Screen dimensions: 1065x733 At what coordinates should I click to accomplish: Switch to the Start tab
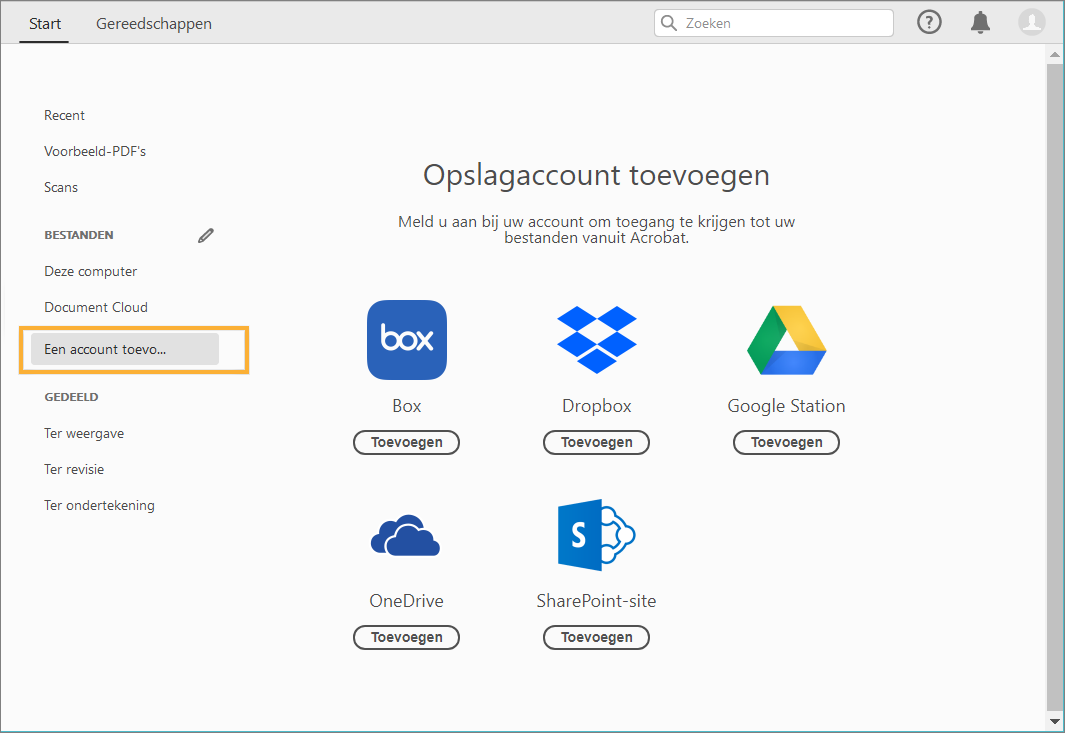pos(45,24)
